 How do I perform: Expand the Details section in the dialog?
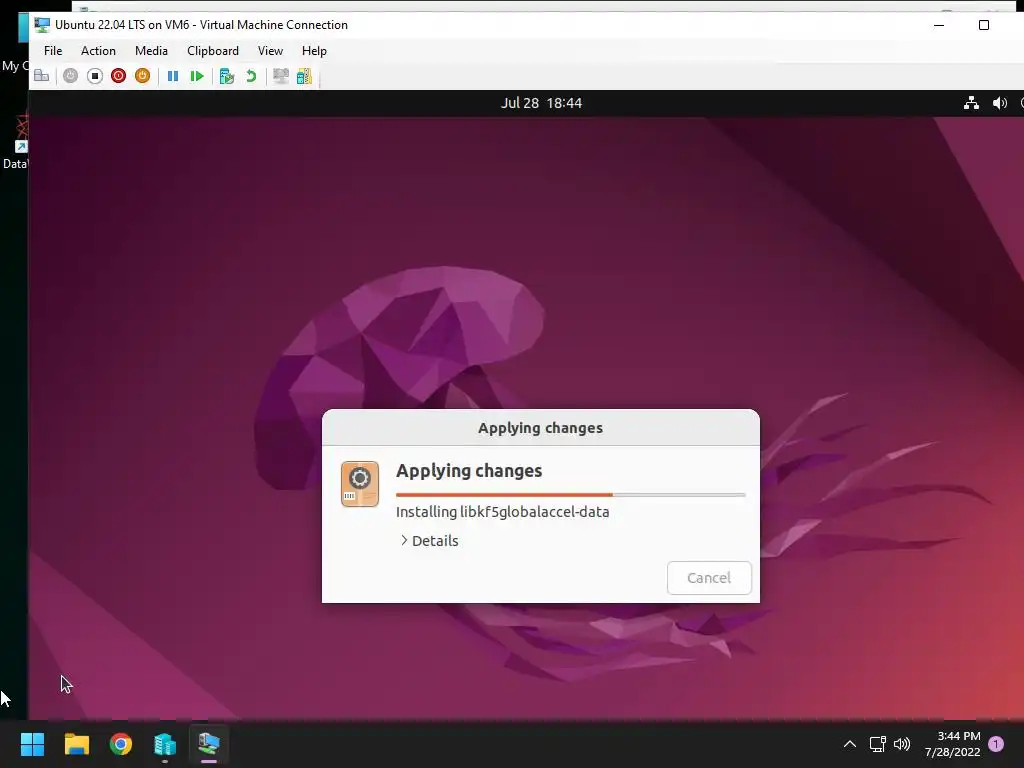coord(429,541)
